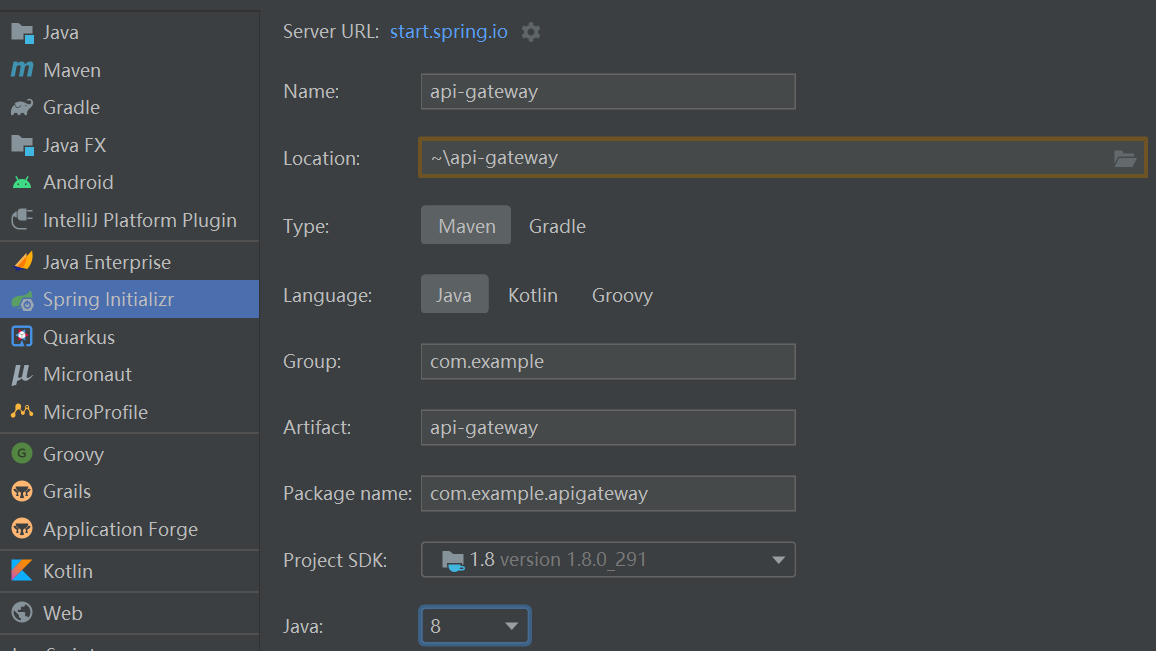Select Gradle as the build type

(557, 226)
